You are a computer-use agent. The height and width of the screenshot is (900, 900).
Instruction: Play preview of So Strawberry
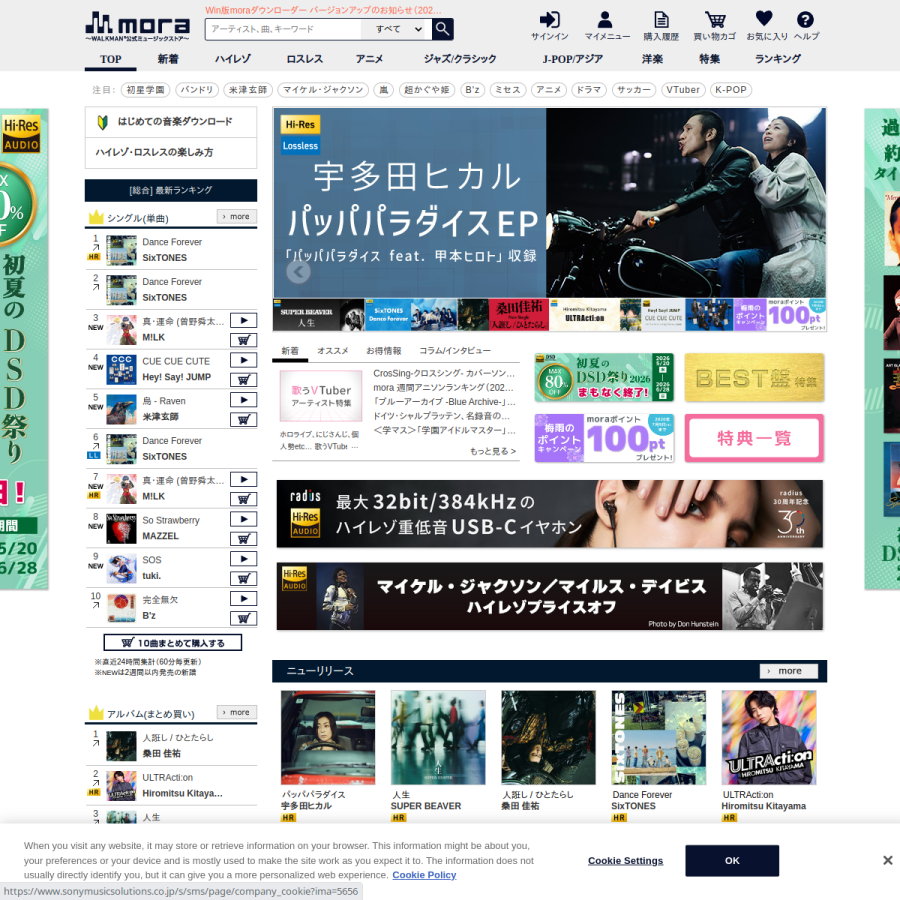pos(243,519)
